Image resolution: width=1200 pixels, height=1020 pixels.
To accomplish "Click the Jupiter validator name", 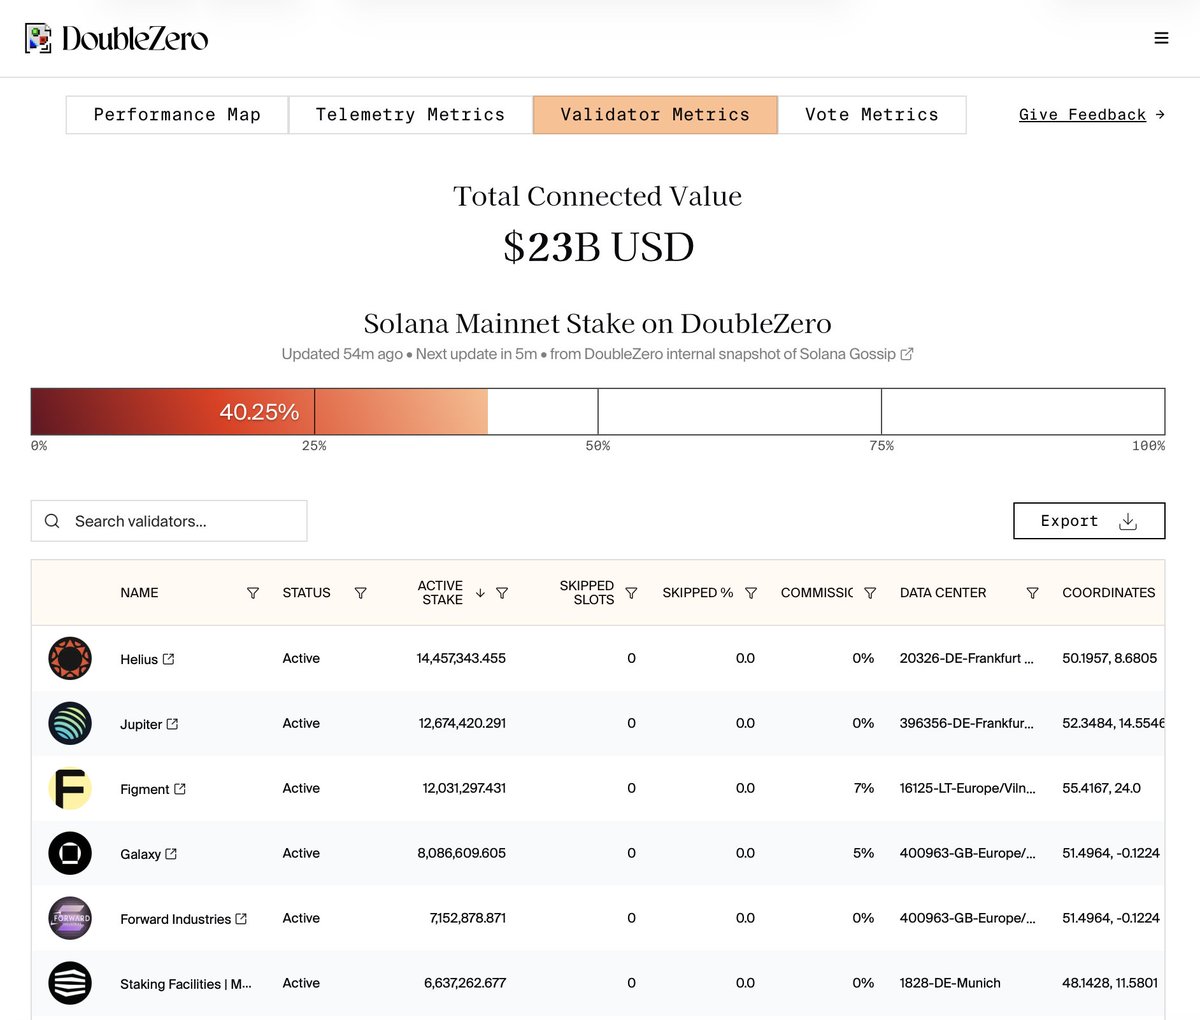I will tap(141, 725).
